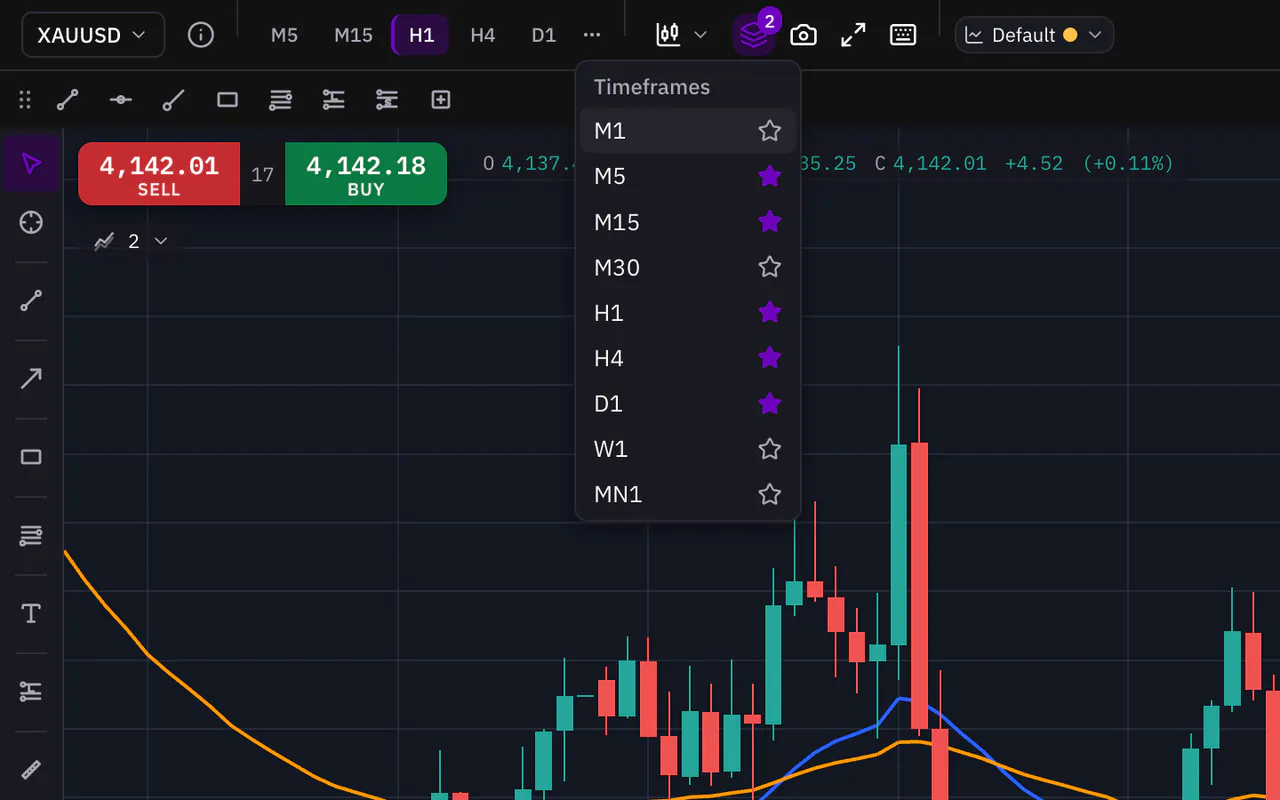Viewport: 1280px width, 800px height.
Task: Open the keyboard shortcuts icon
Action: [x=903, y=35]
